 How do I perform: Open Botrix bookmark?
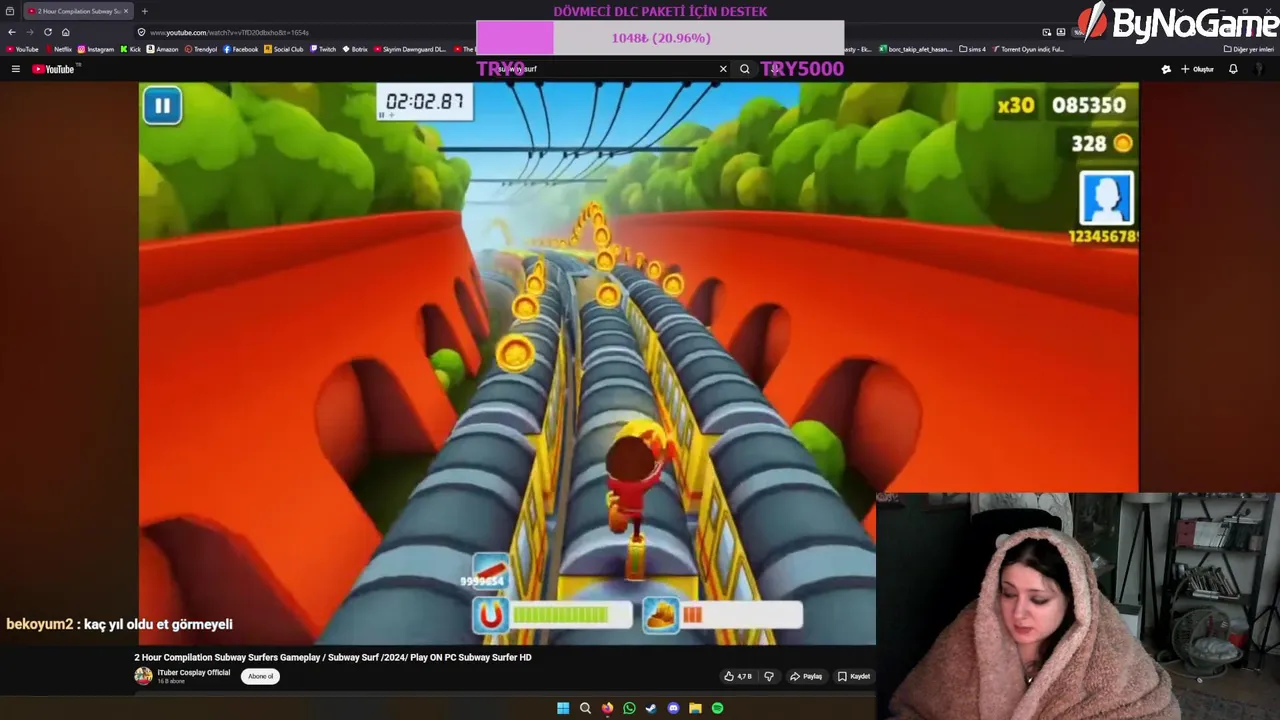355,49
